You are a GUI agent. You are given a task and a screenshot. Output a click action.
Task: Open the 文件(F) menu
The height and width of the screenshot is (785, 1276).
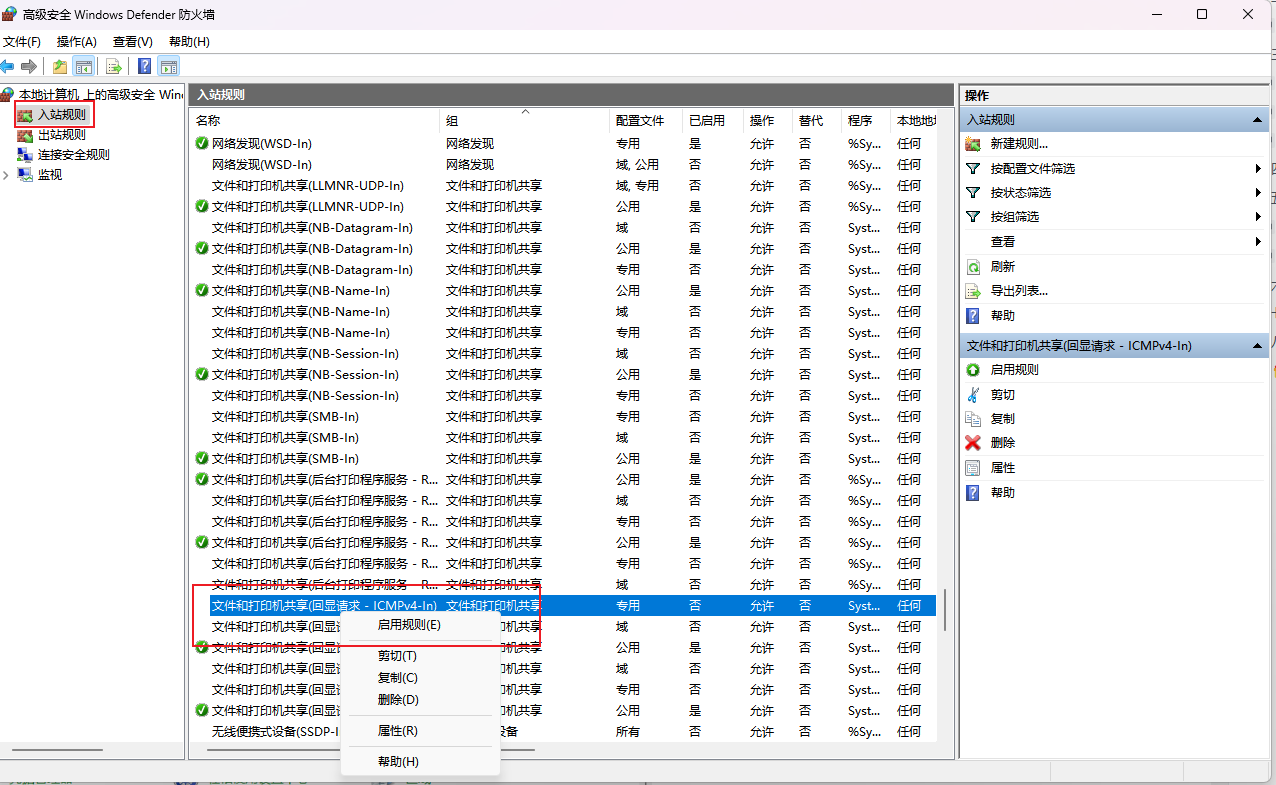click(22, 42)
